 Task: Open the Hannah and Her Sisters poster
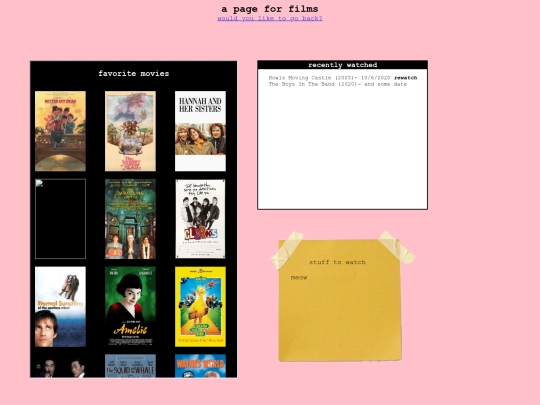tap(200, 131)
